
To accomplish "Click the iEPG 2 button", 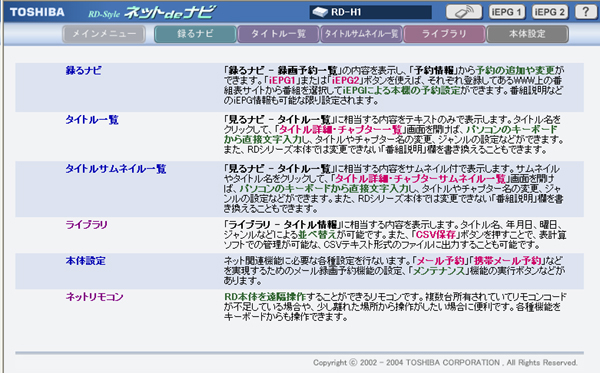I will coord(550,12).
